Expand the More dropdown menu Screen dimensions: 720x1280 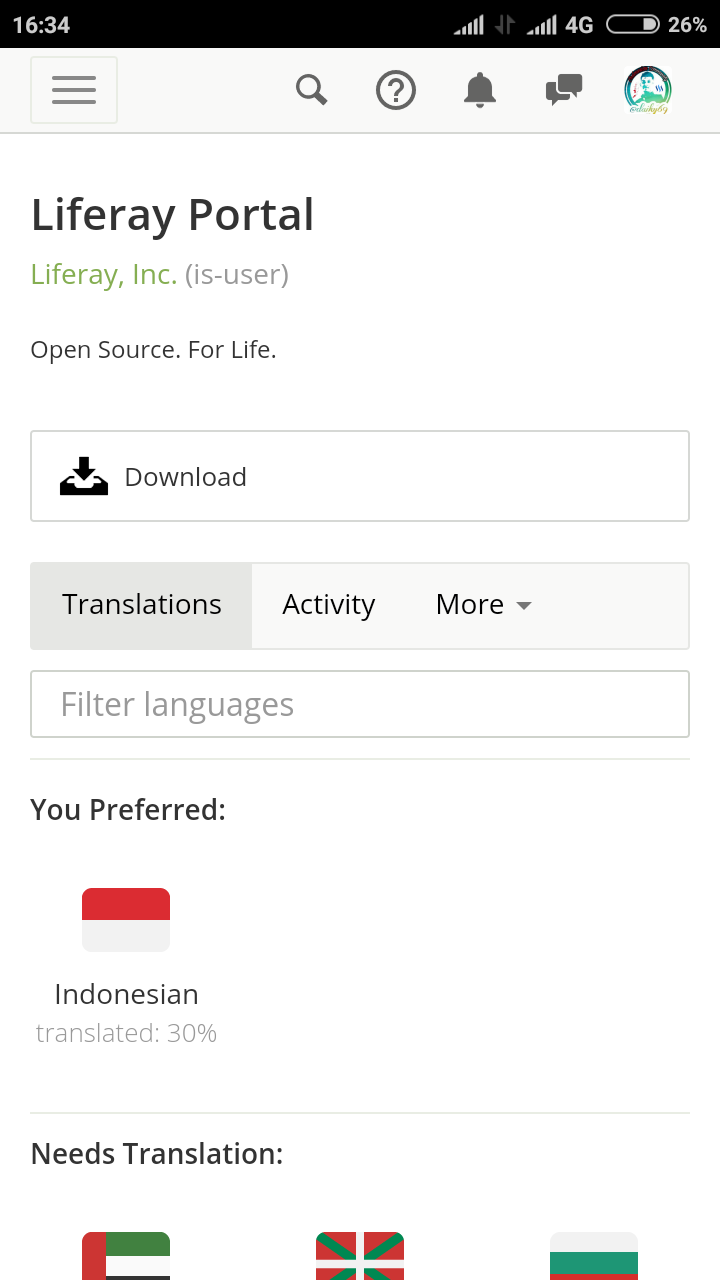pos(484,605)
